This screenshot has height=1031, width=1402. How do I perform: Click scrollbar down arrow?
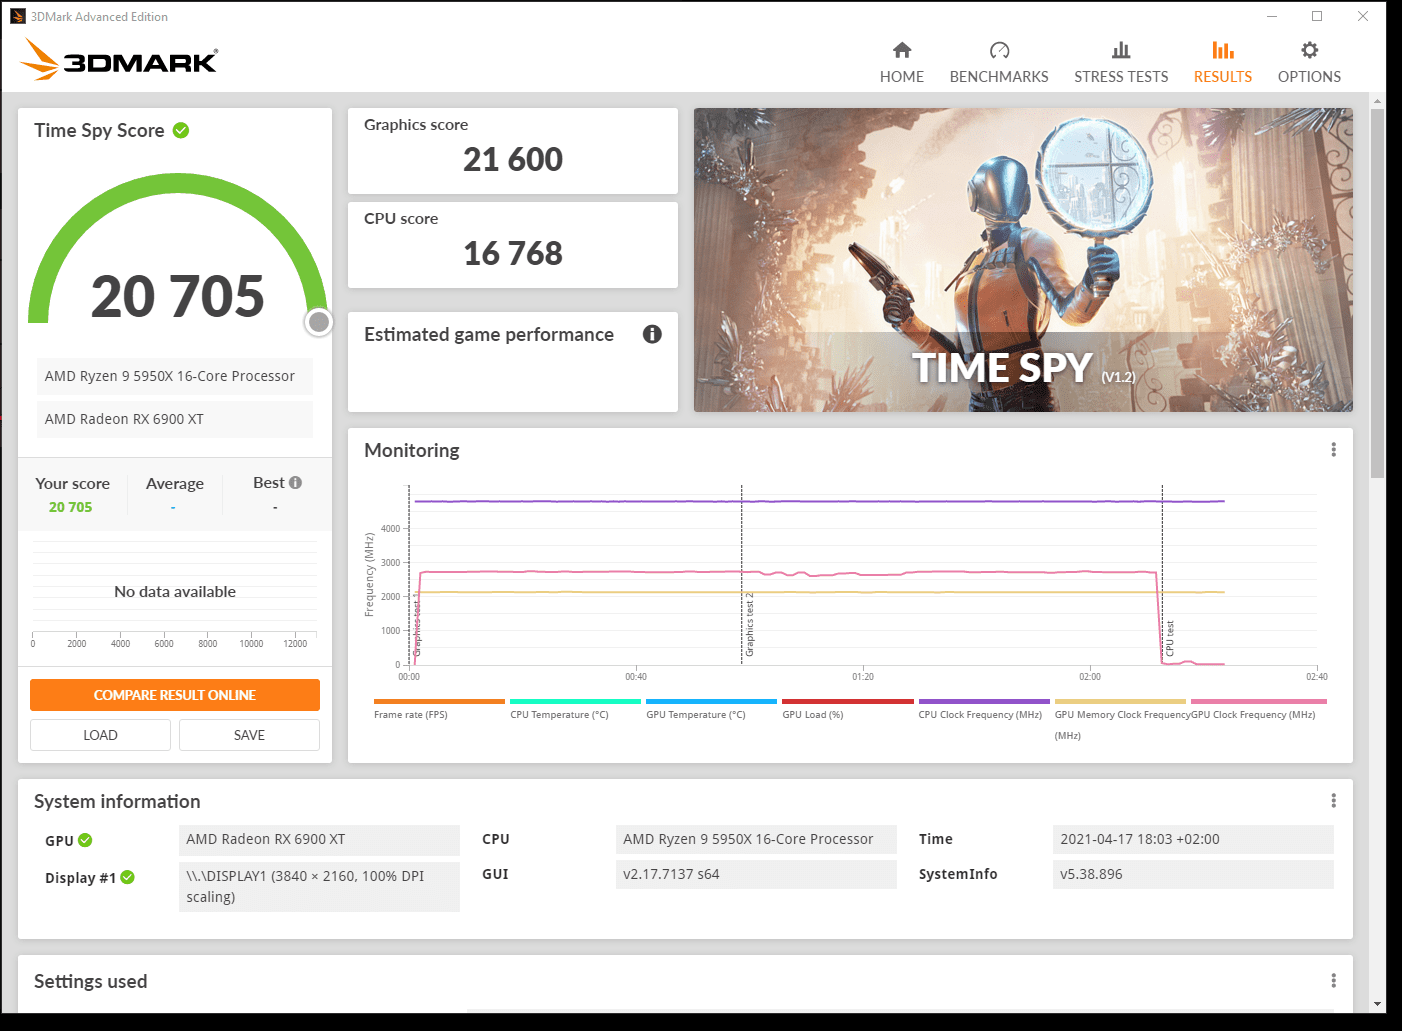[x=1378, y=1004]
